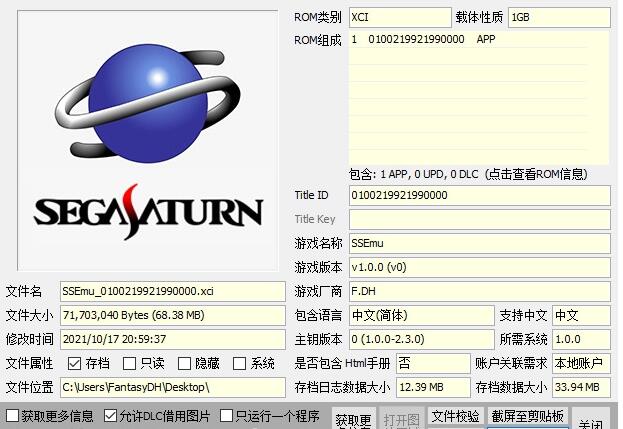The width and height of the screenshot is (623, 429).
Task: Click the Title ID field
Action: (480, 195)
